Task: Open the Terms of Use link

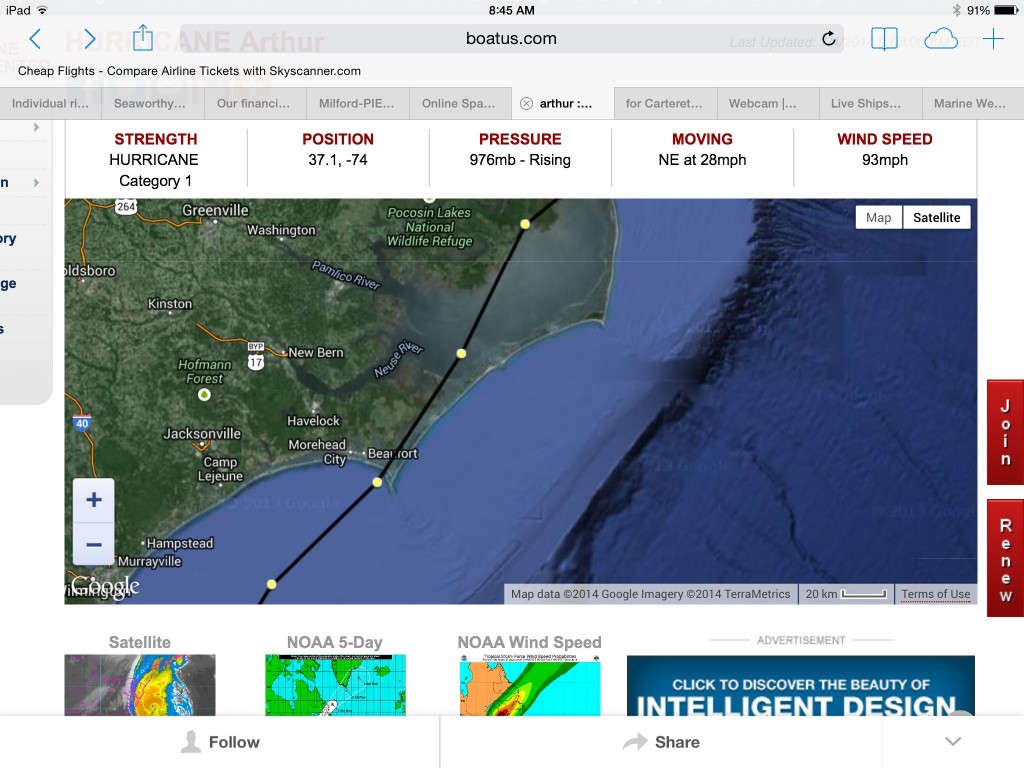Action: [x=935, y=594]
